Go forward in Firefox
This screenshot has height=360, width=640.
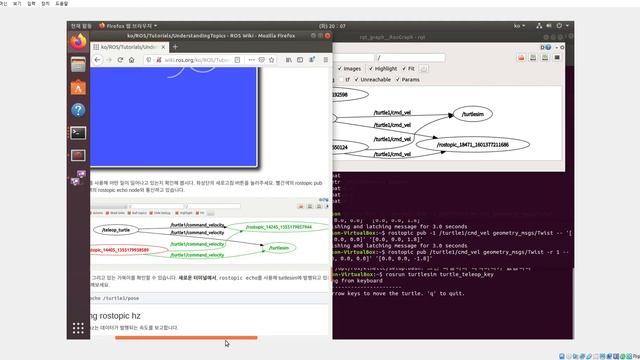tap(109, 60)
